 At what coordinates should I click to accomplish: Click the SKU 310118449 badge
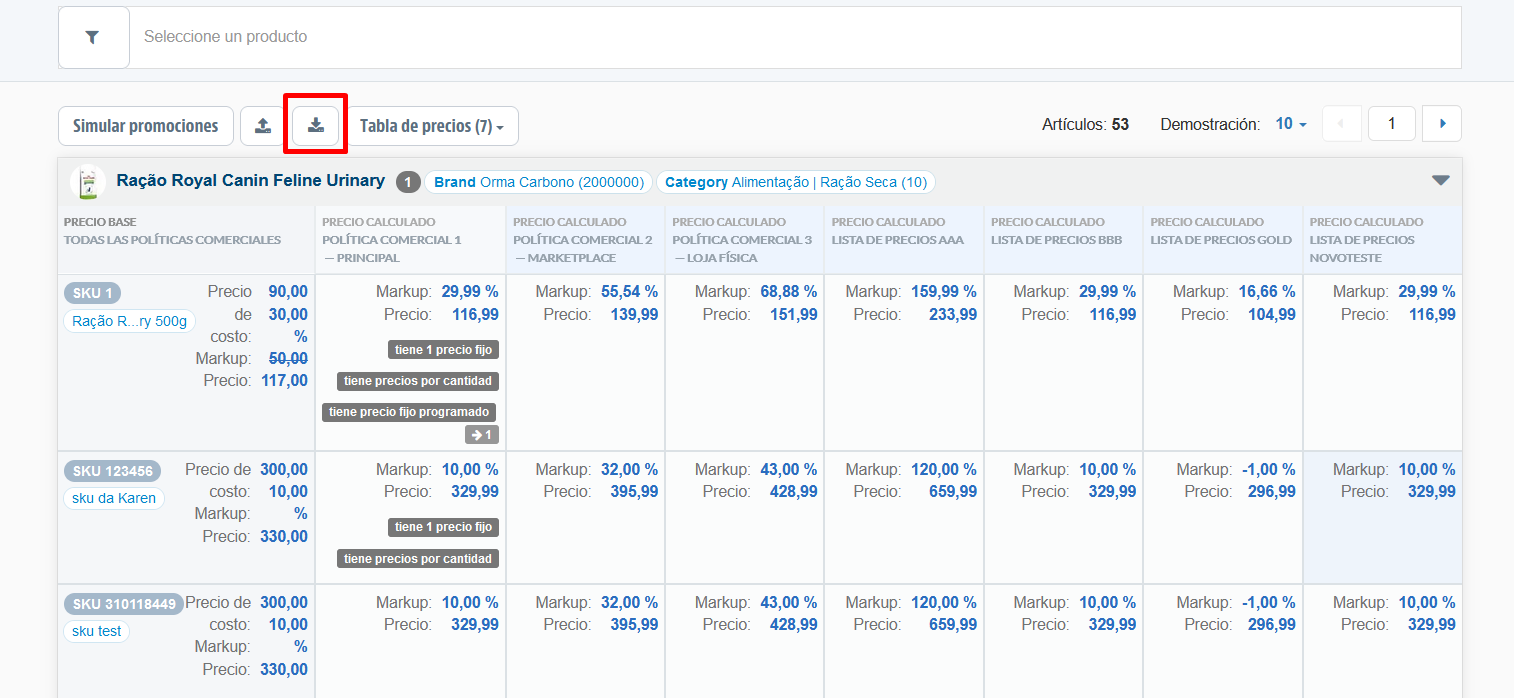pos(124,604)
